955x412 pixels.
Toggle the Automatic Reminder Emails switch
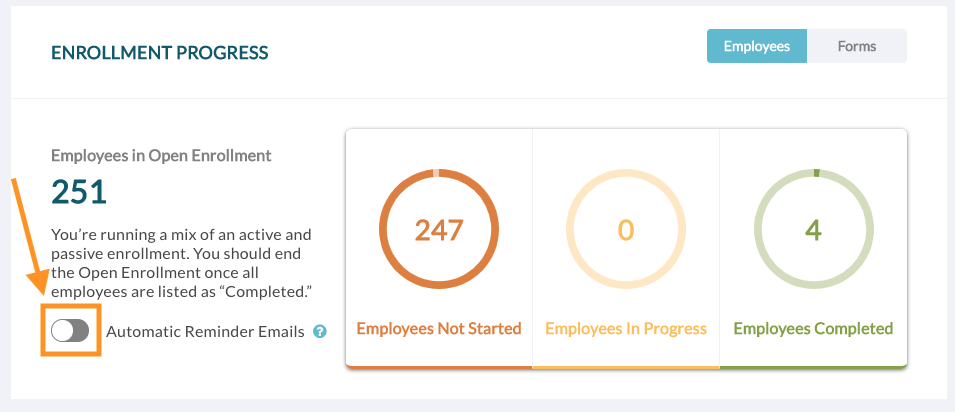[70, 332]
